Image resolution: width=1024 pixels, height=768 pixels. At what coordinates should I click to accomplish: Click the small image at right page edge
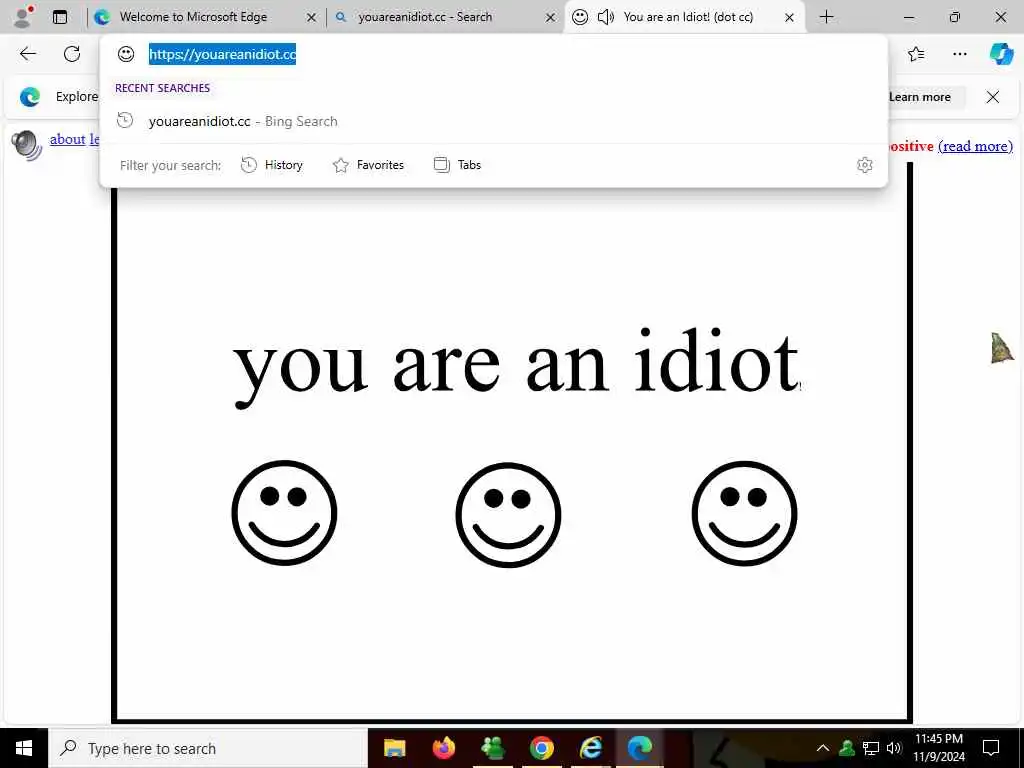[1002, 347]
